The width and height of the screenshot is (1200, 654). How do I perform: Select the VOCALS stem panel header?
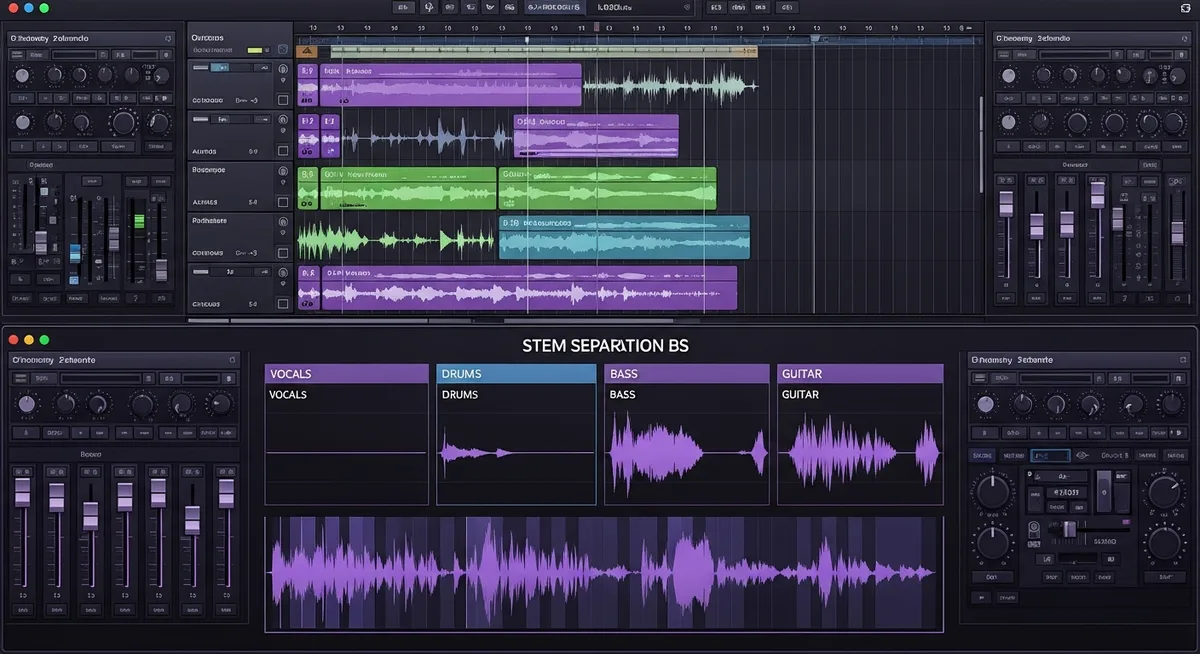point(346,373)
